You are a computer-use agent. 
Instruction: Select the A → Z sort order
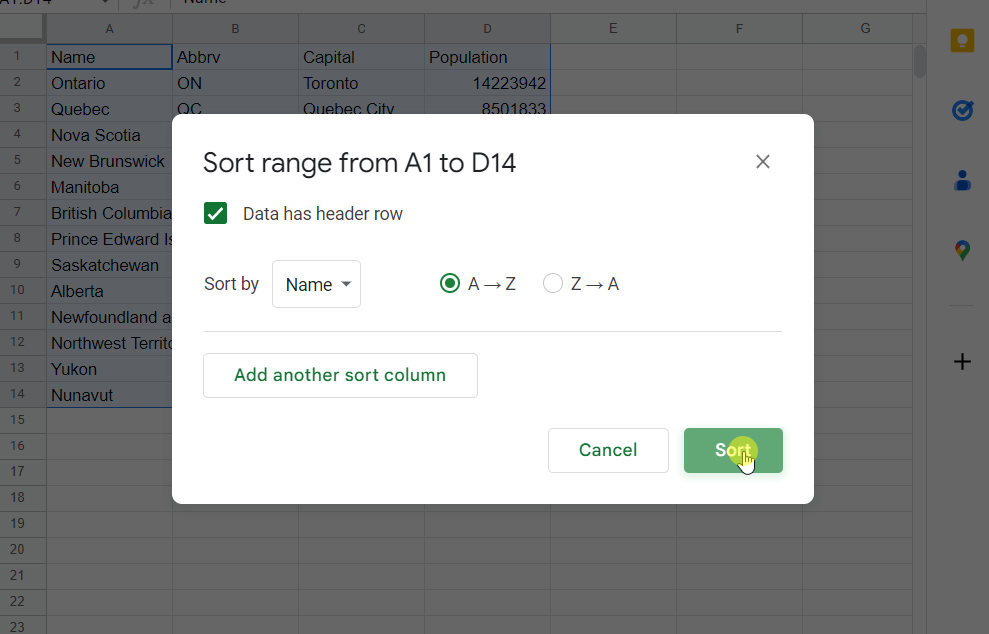(450, 284)
